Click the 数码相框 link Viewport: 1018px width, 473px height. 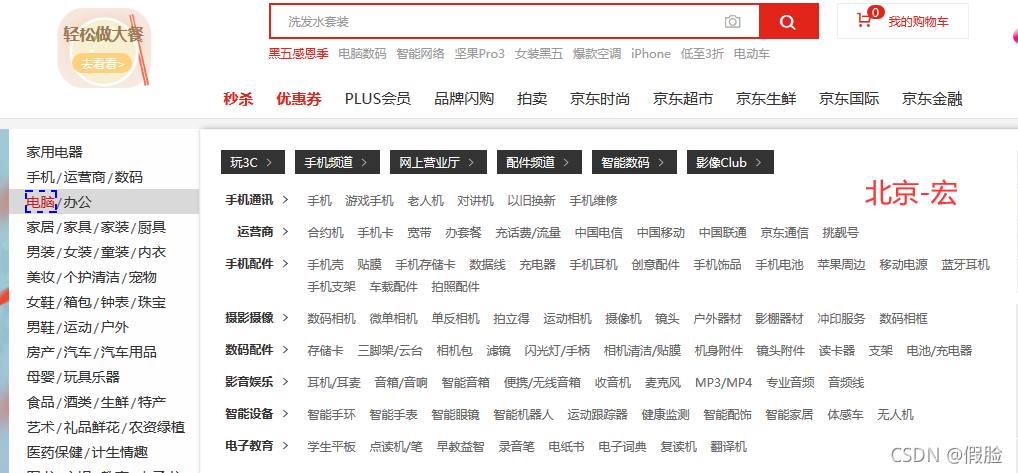tap(903, 319)
